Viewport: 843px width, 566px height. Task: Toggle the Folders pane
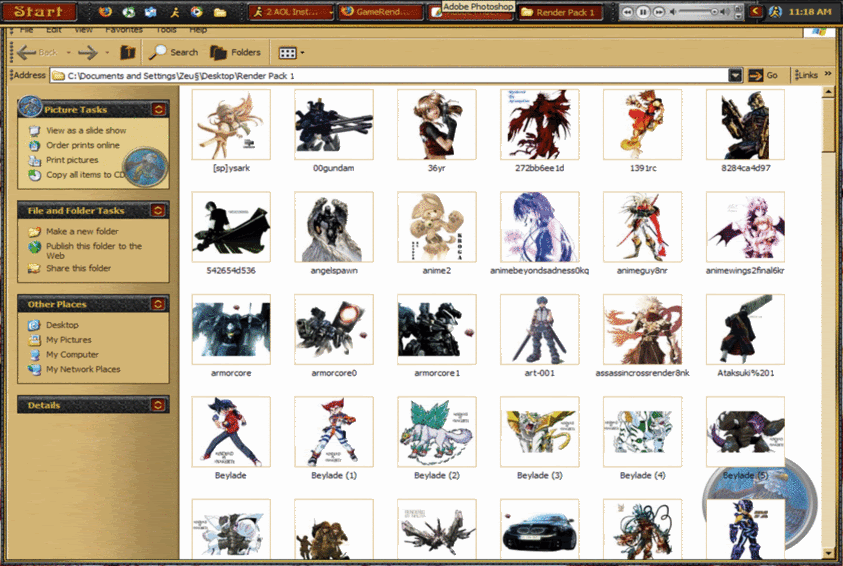pyautogui.click(x=235, y=52)
